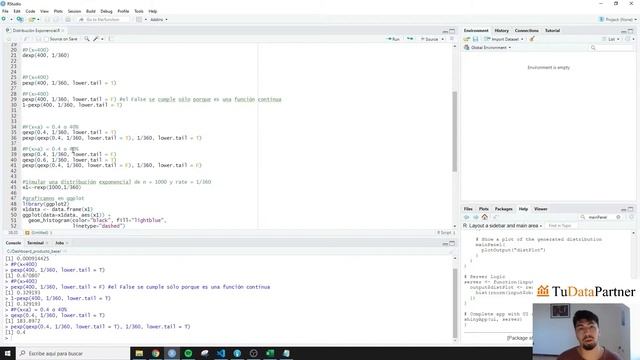Screen dimensions: 640x360
Task: Open Visual Studio Code from taskbar
Action: click(x=221, y=353)
